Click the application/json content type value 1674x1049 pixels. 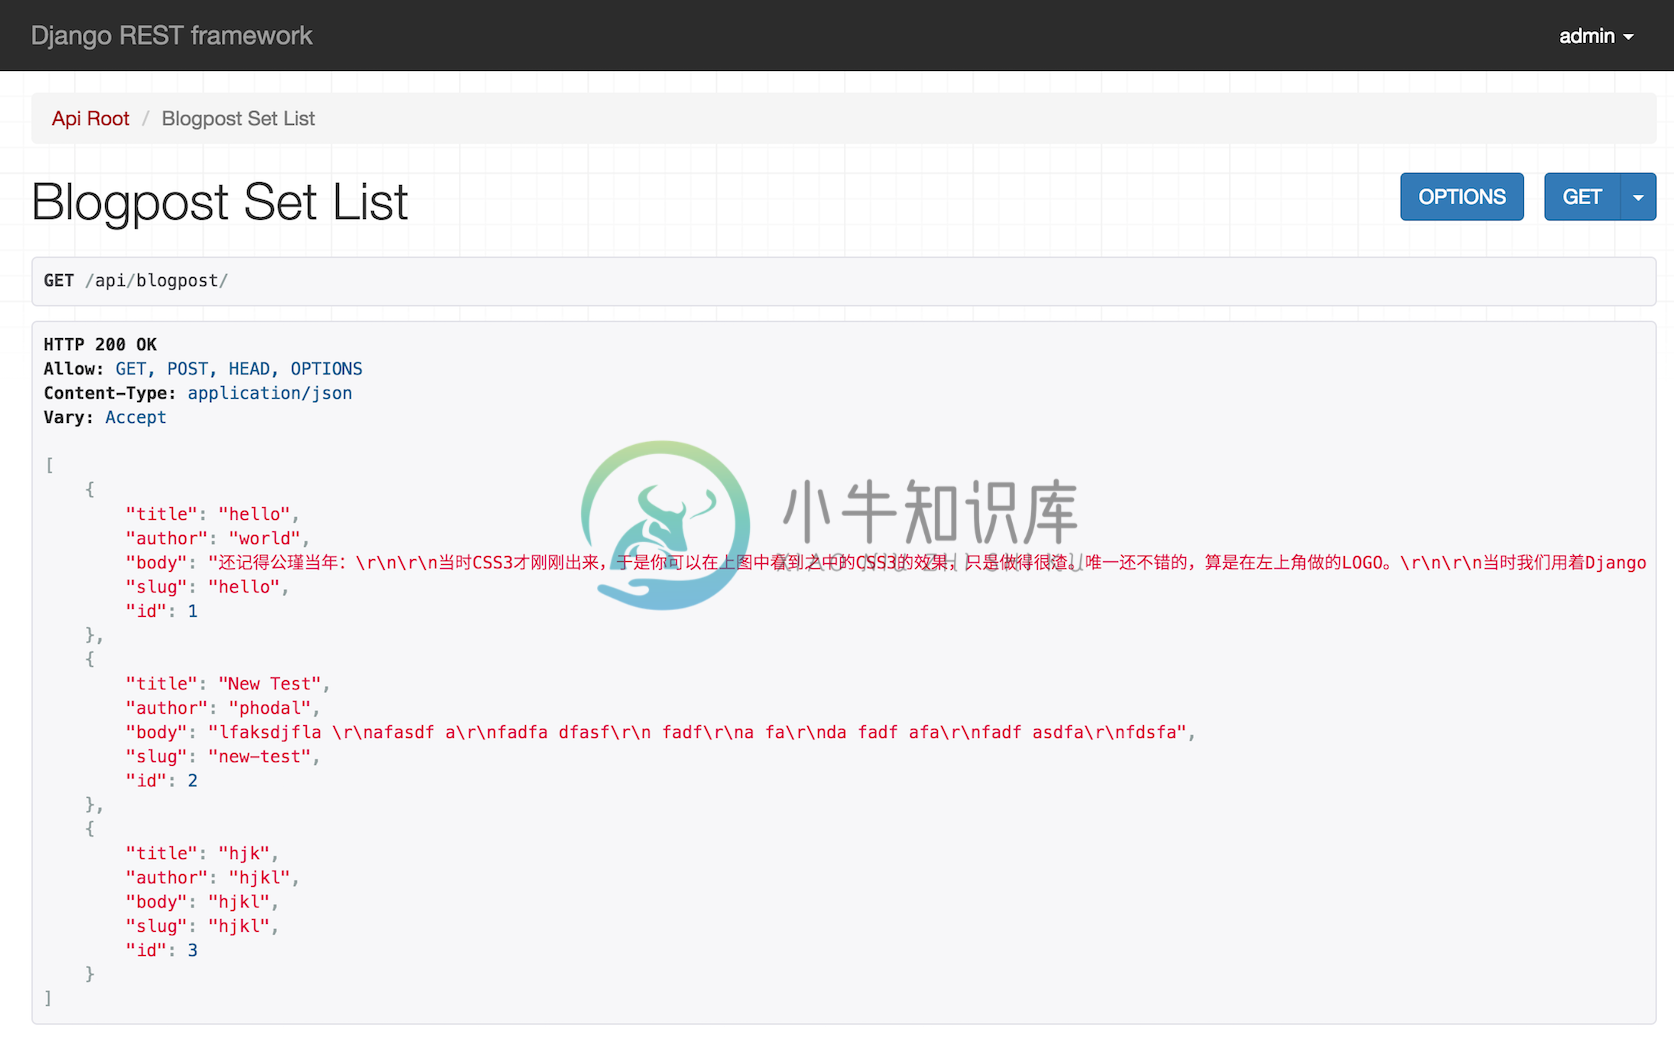(270, 393)
